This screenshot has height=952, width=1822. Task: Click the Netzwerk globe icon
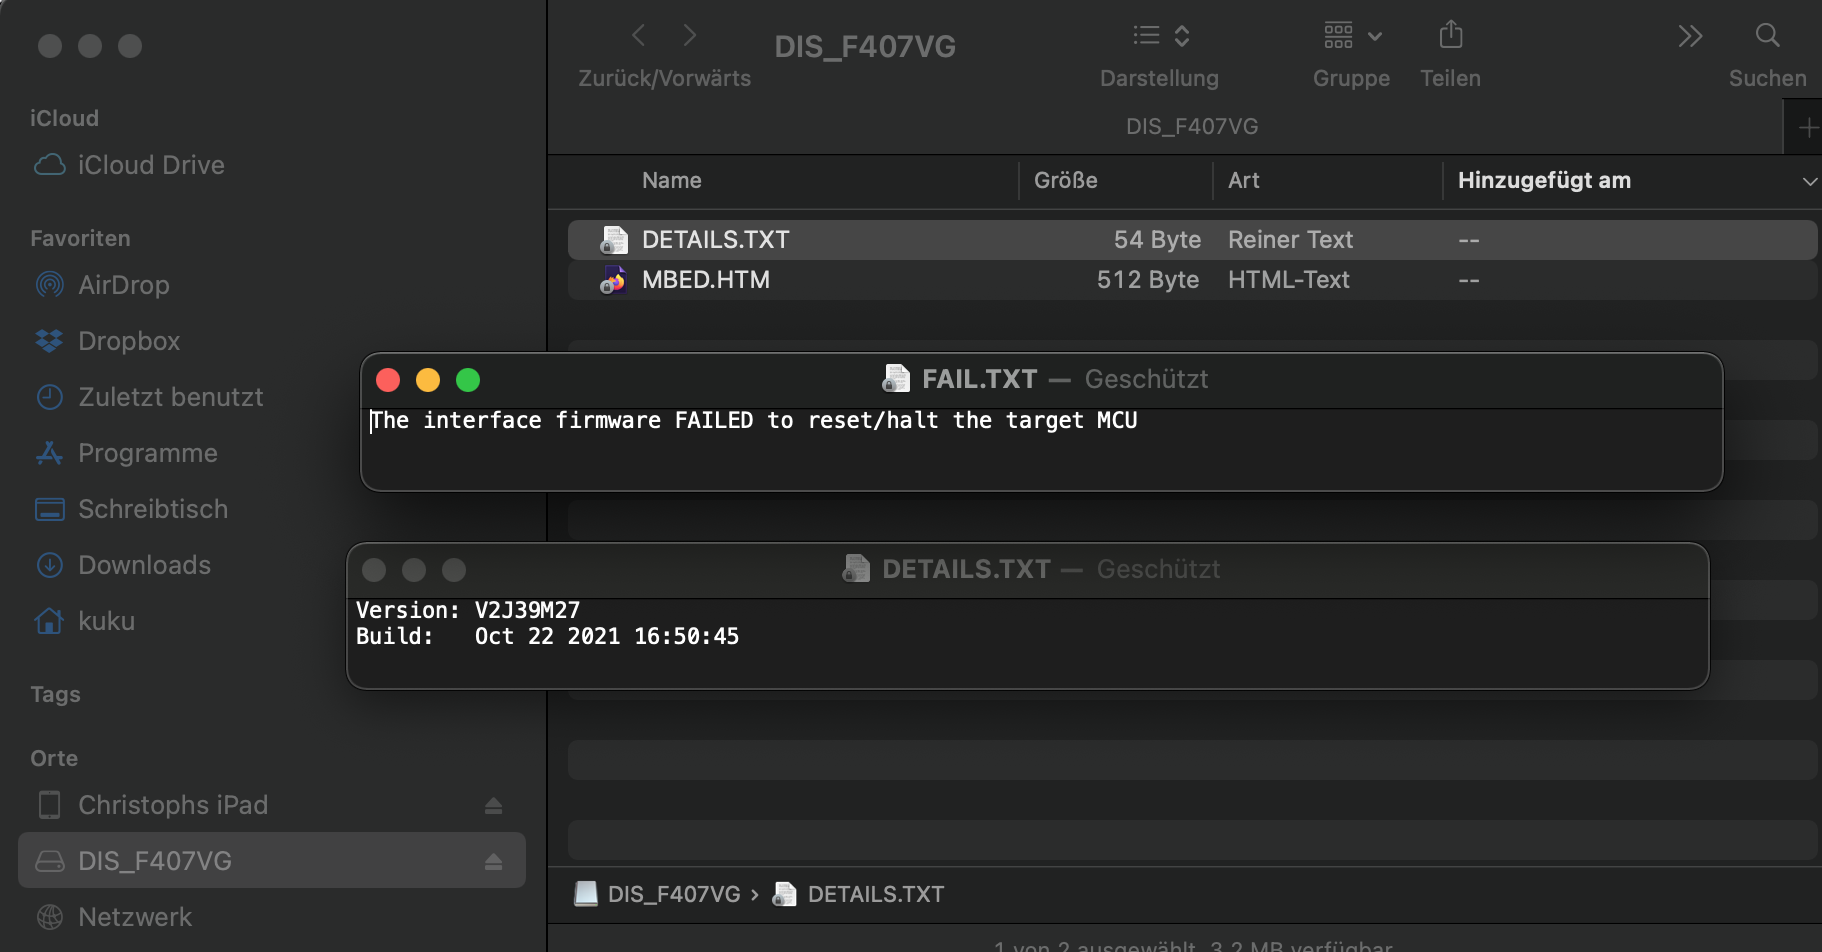pos(50,917)
